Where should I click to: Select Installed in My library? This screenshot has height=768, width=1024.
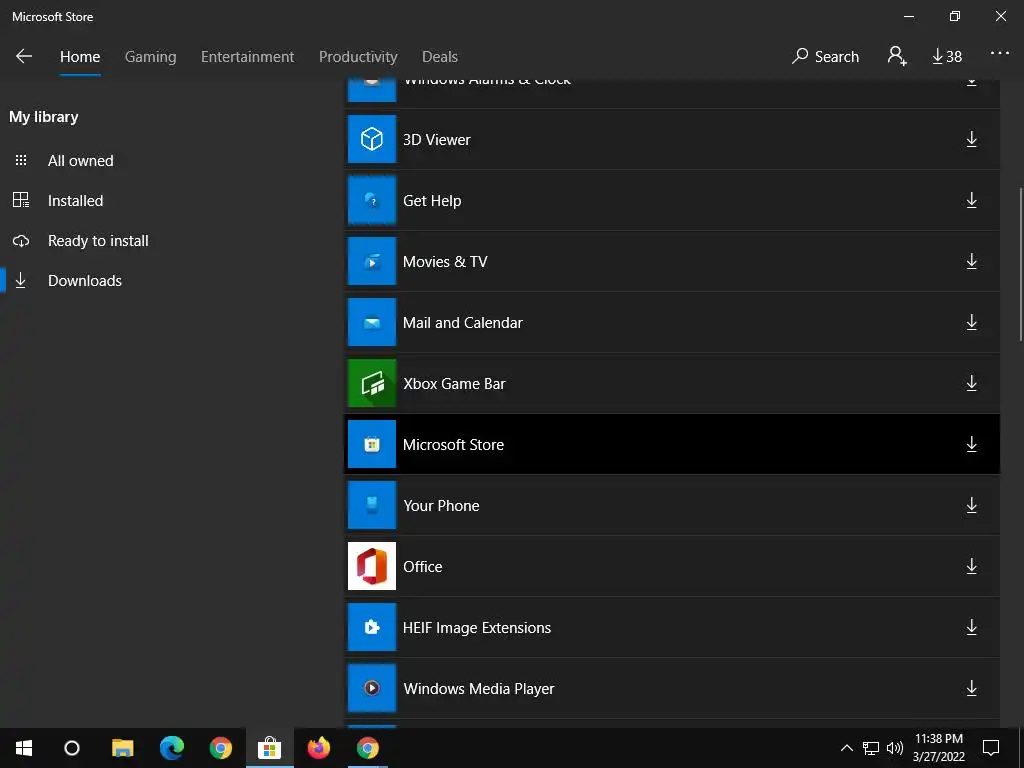coord(75,200)
